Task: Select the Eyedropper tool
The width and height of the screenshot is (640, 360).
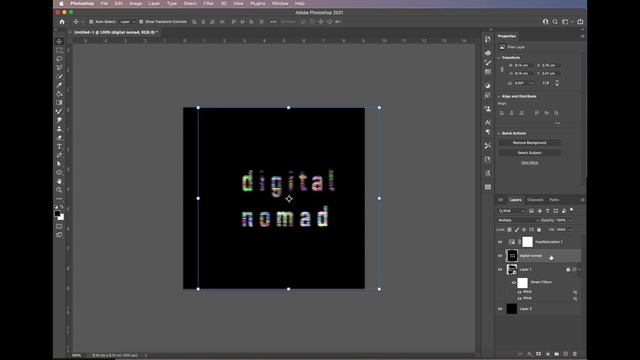Action: tap(59, 85)
